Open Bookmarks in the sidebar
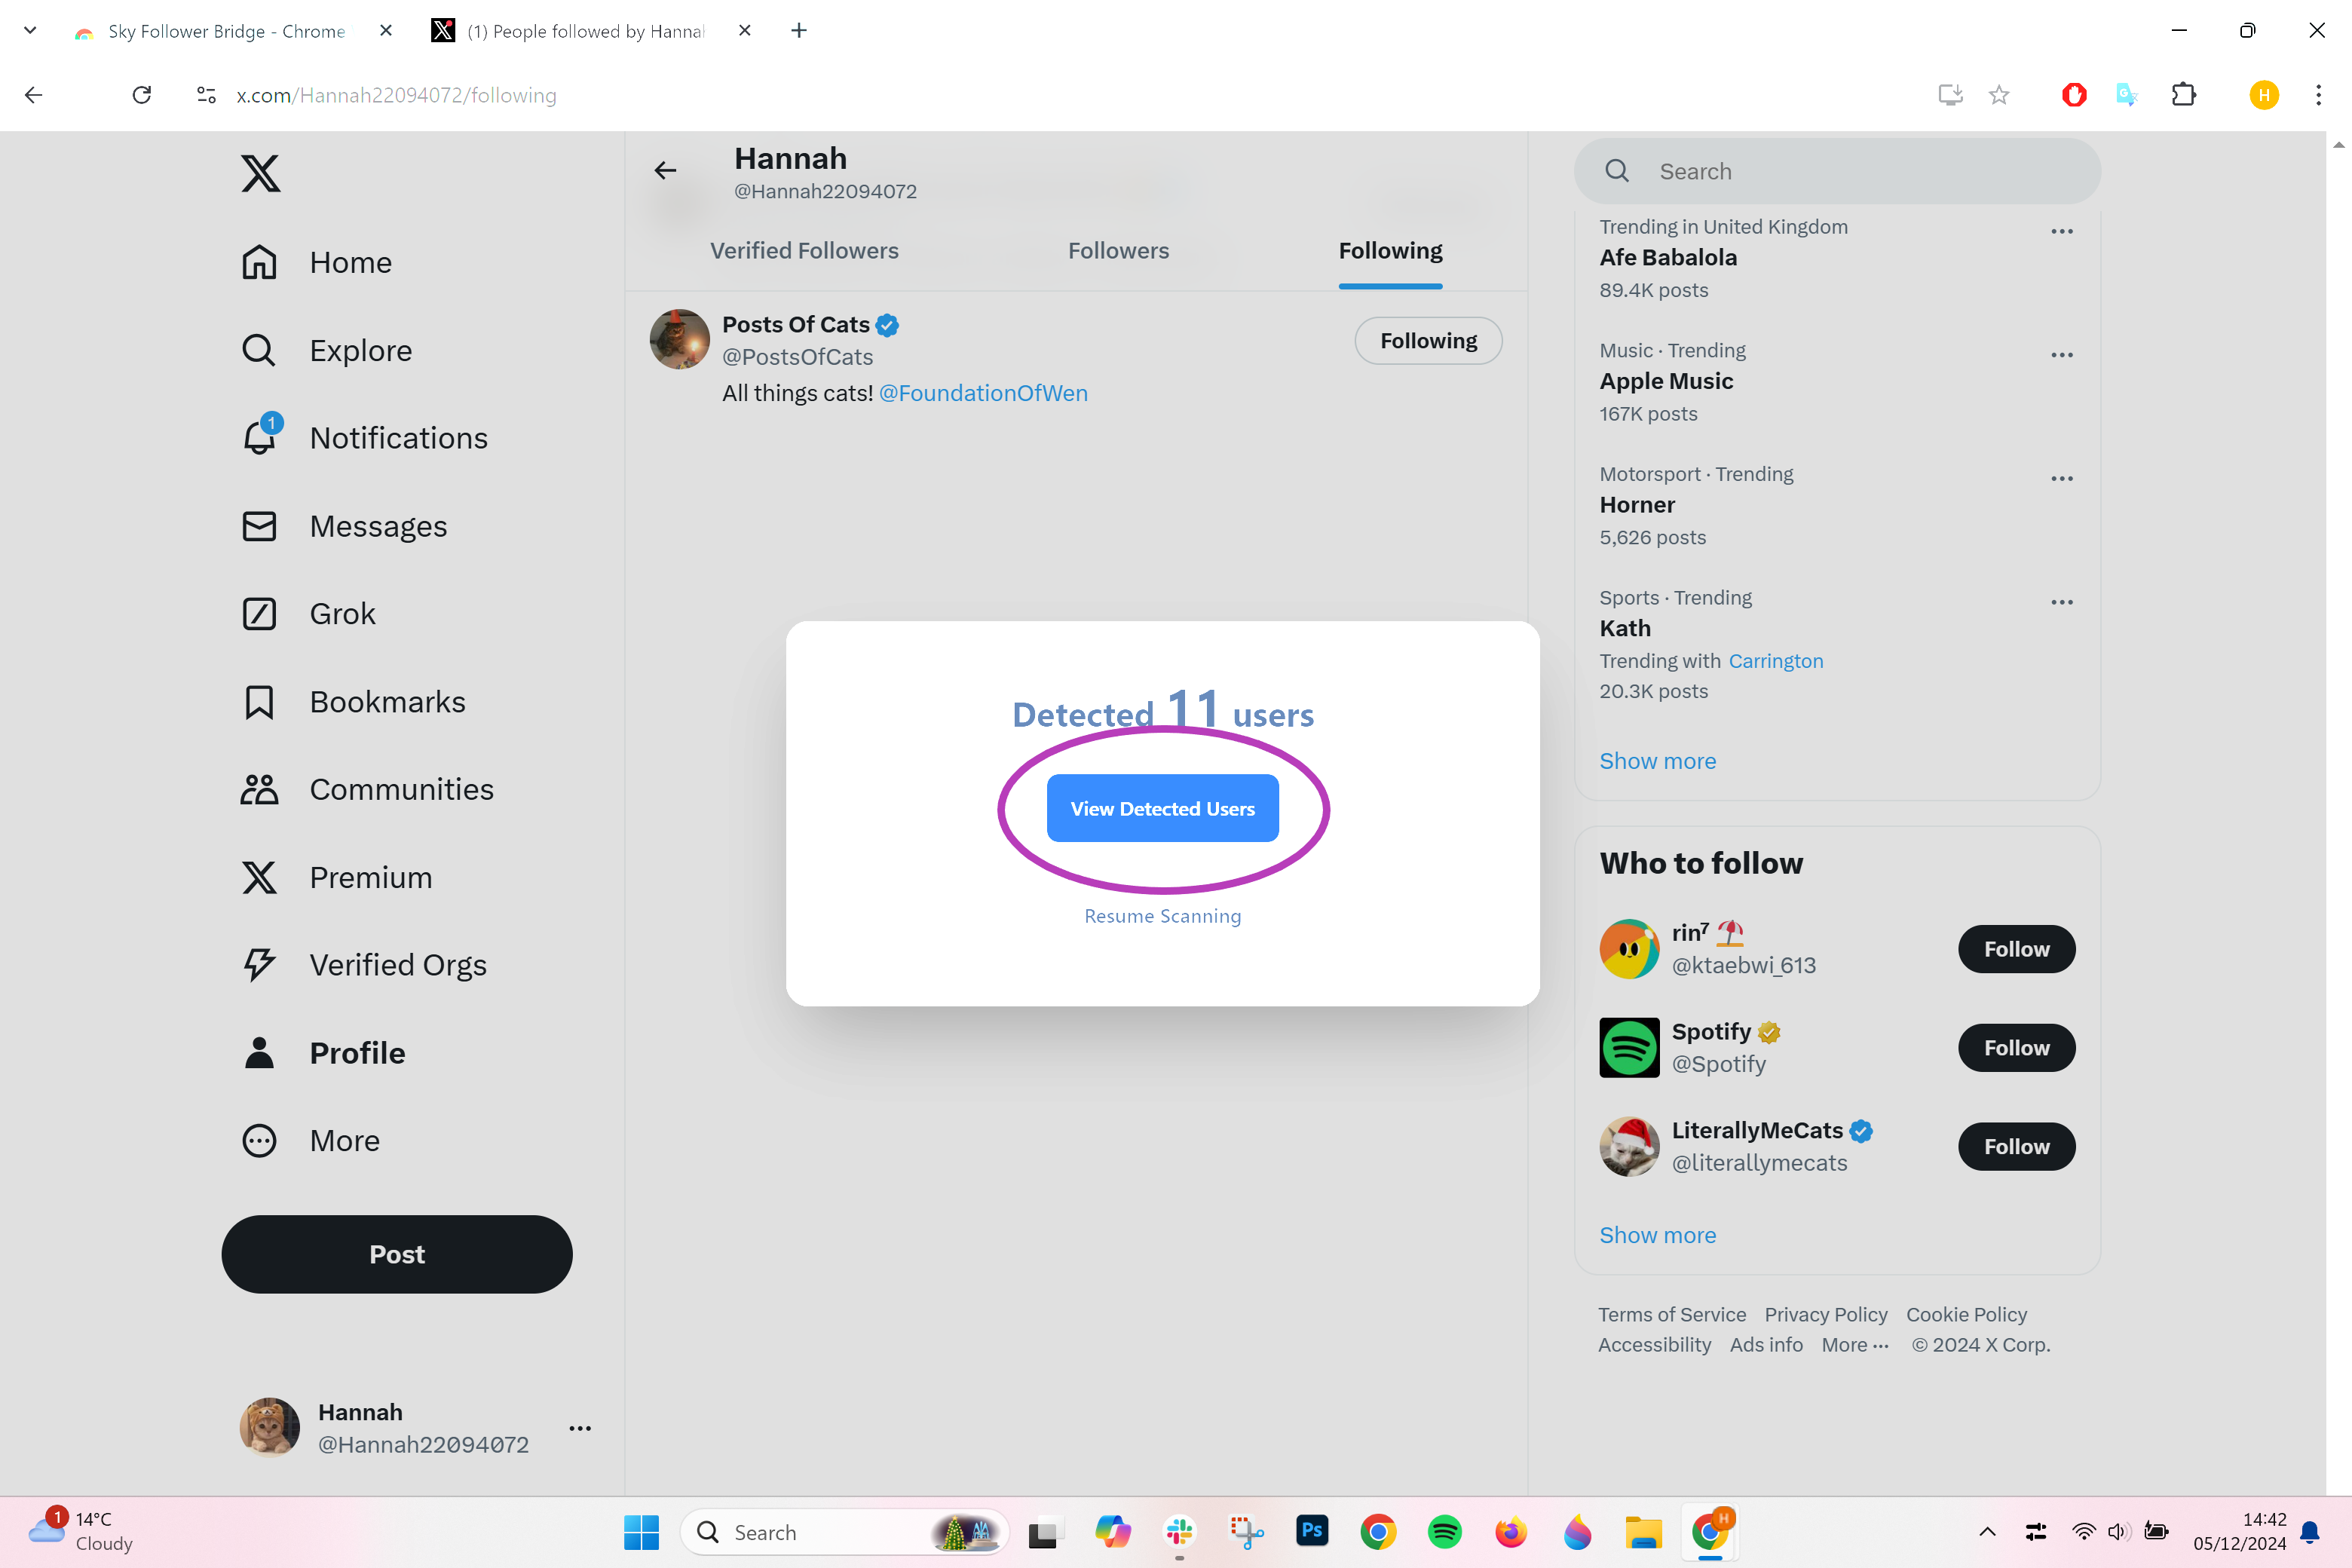The height and width of the screenshot is (1568, 2352). pos(353,702)
